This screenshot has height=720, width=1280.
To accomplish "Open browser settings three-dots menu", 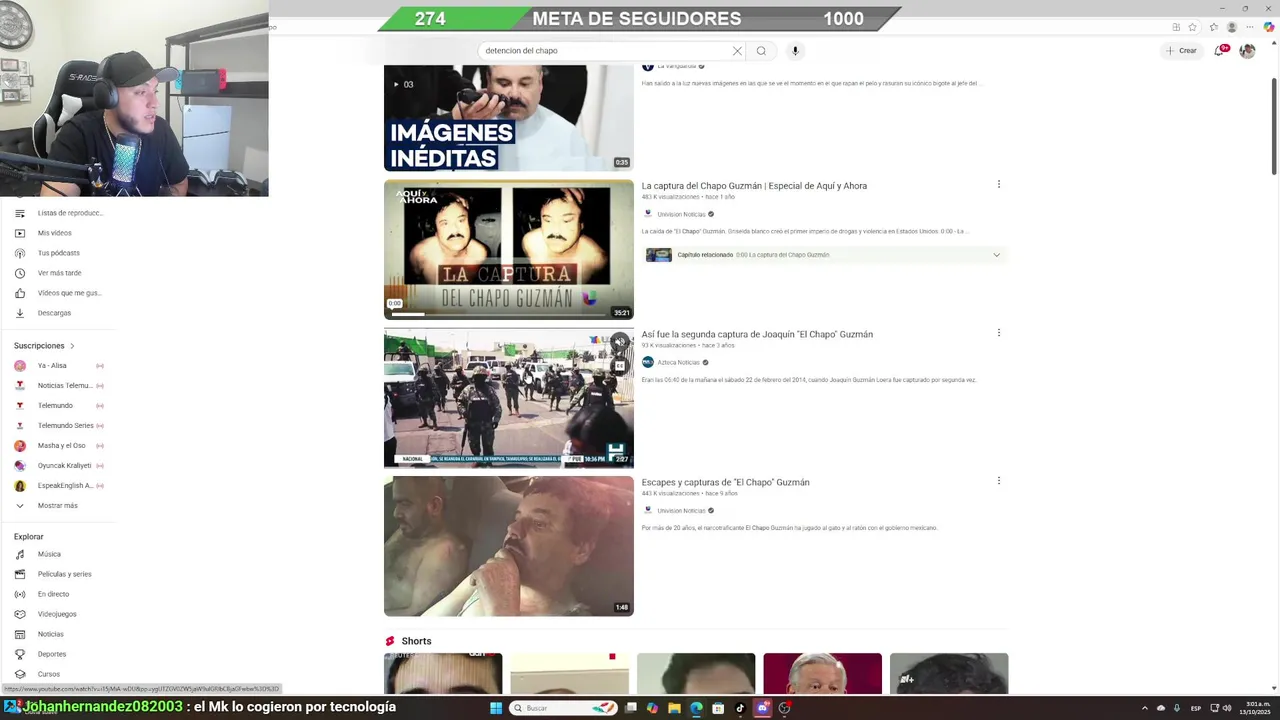I will coord(1251,27).
